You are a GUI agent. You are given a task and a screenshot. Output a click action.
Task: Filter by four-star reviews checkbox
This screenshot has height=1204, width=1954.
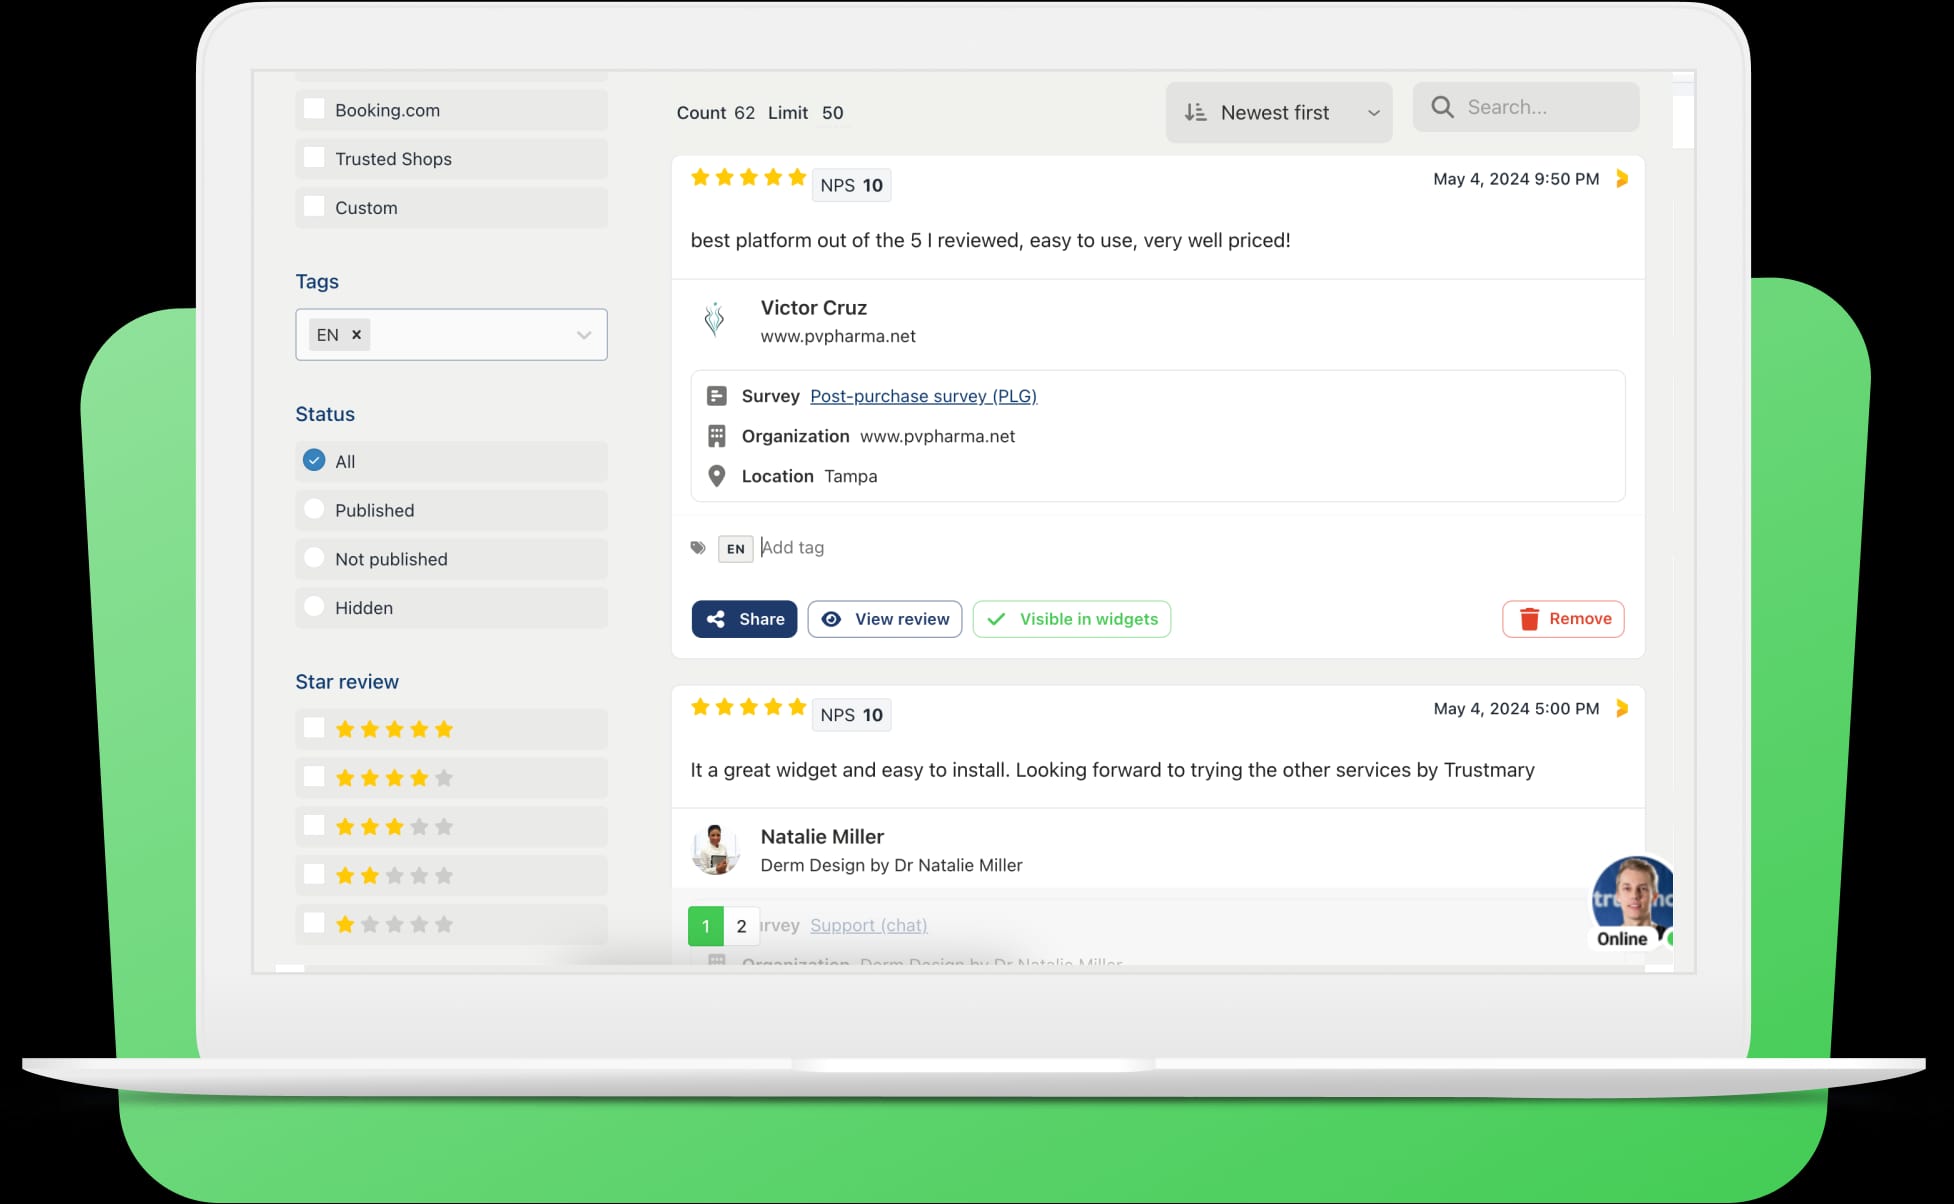click(x=314, y=776)
